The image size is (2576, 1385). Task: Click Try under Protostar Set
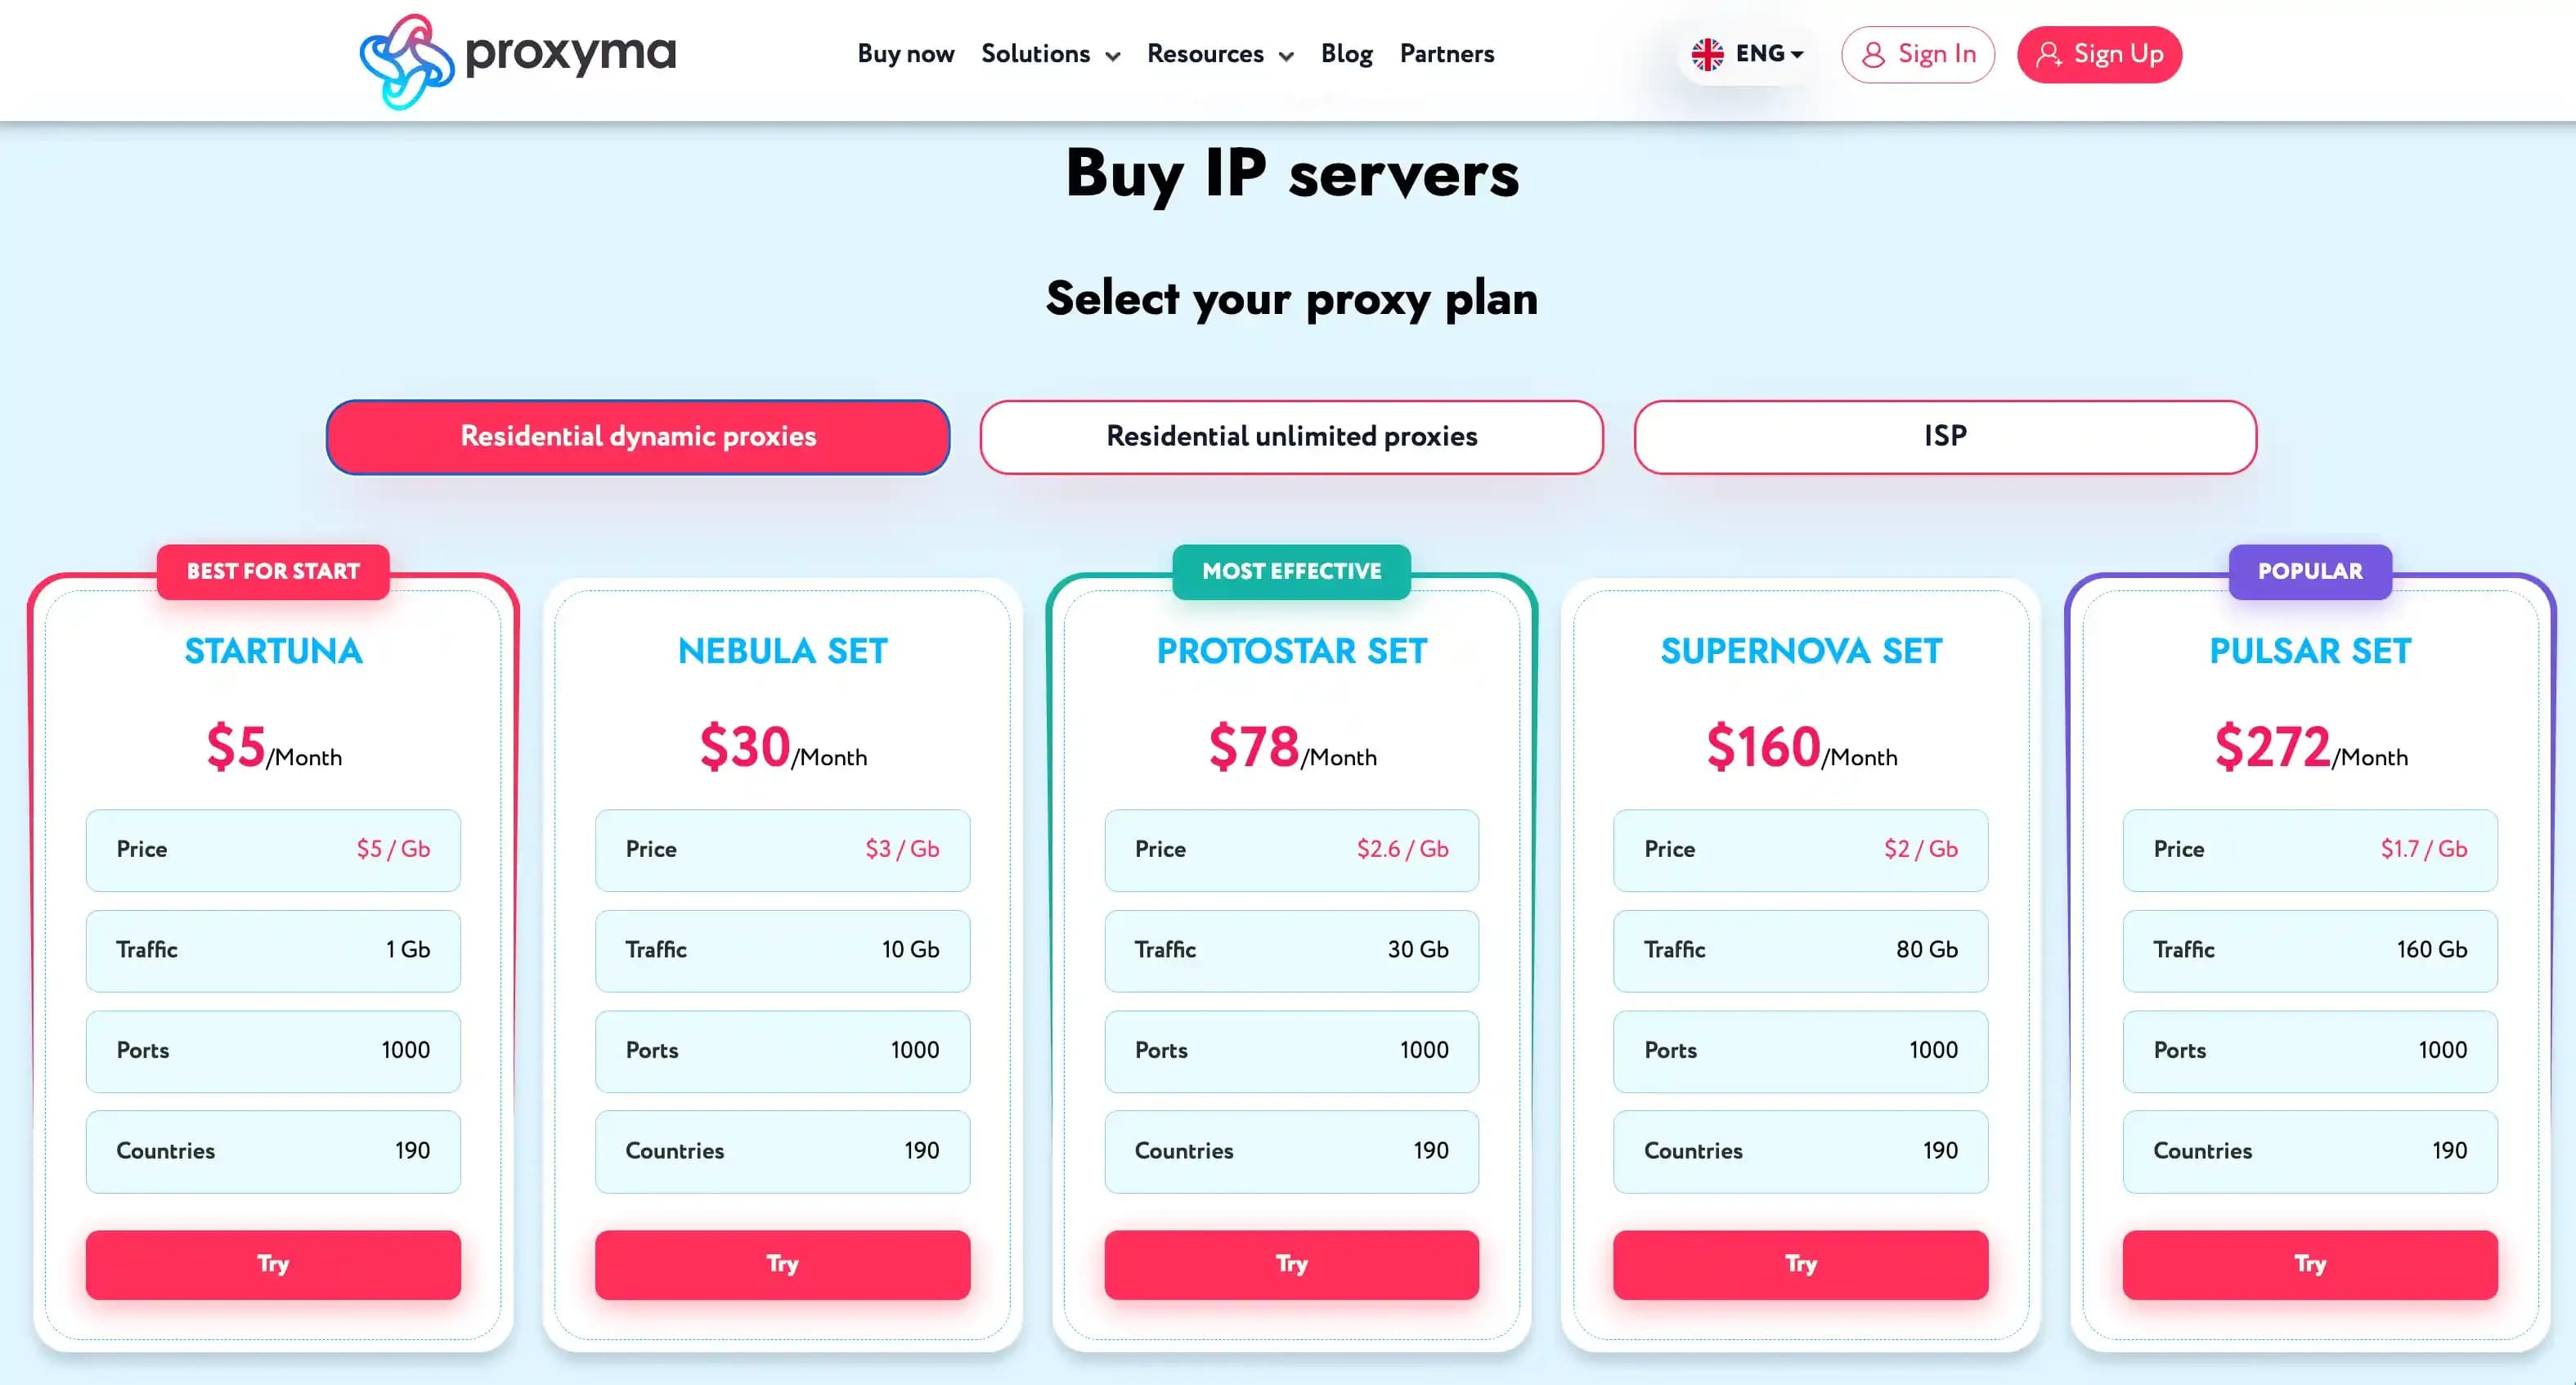coord(1291,1264)
